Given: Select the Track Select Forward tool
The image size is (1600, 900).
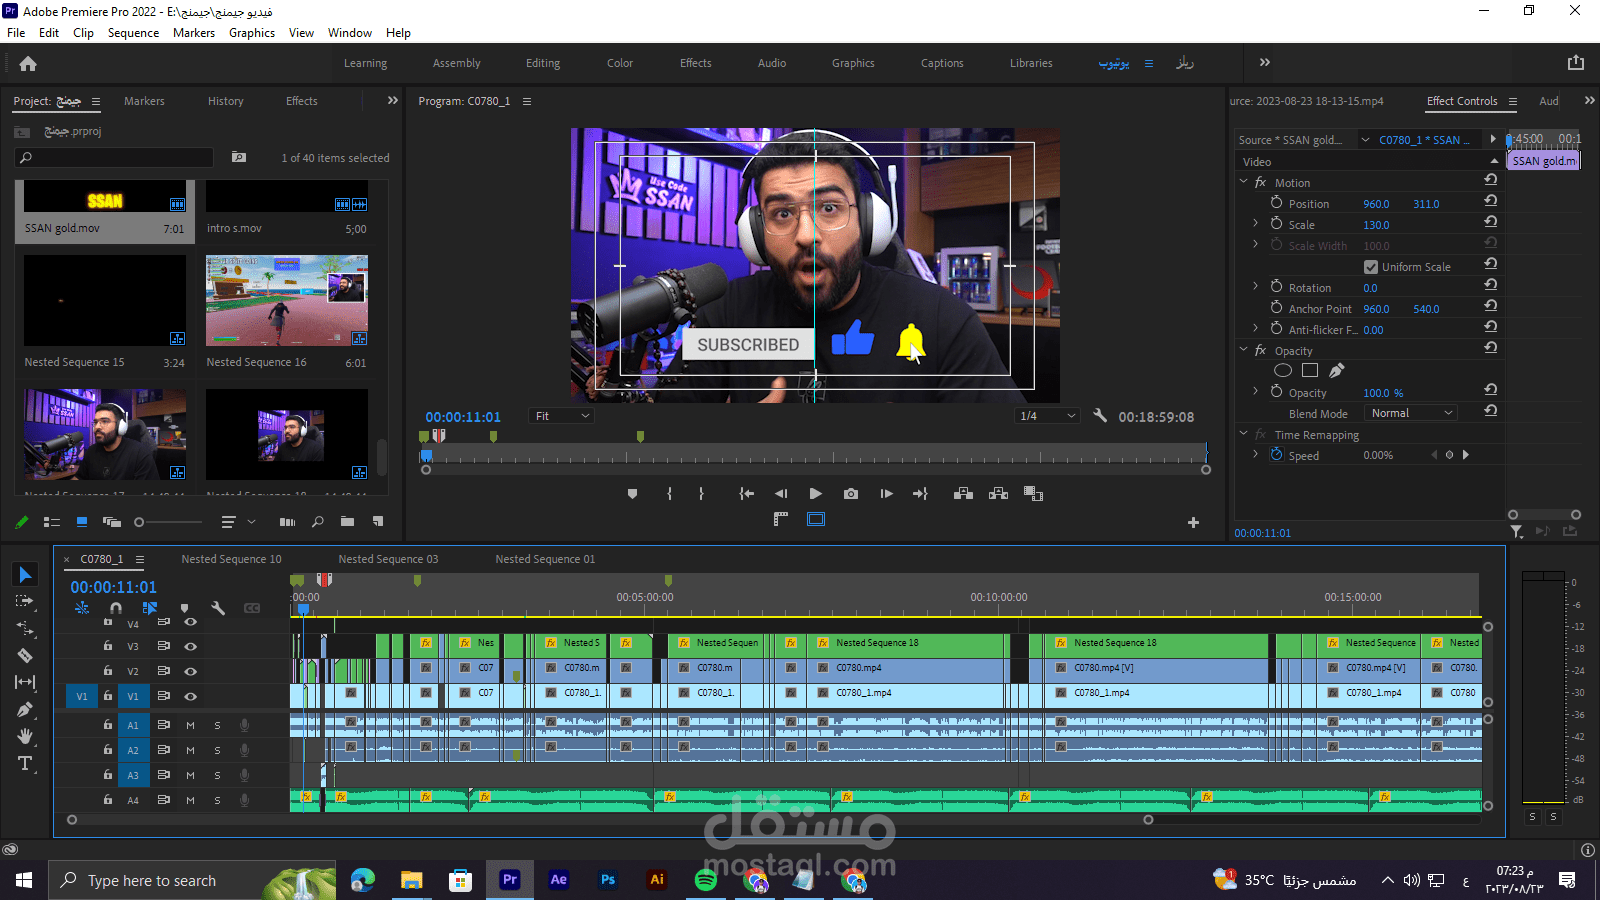Looking at the screenshot, I should 25,601.
